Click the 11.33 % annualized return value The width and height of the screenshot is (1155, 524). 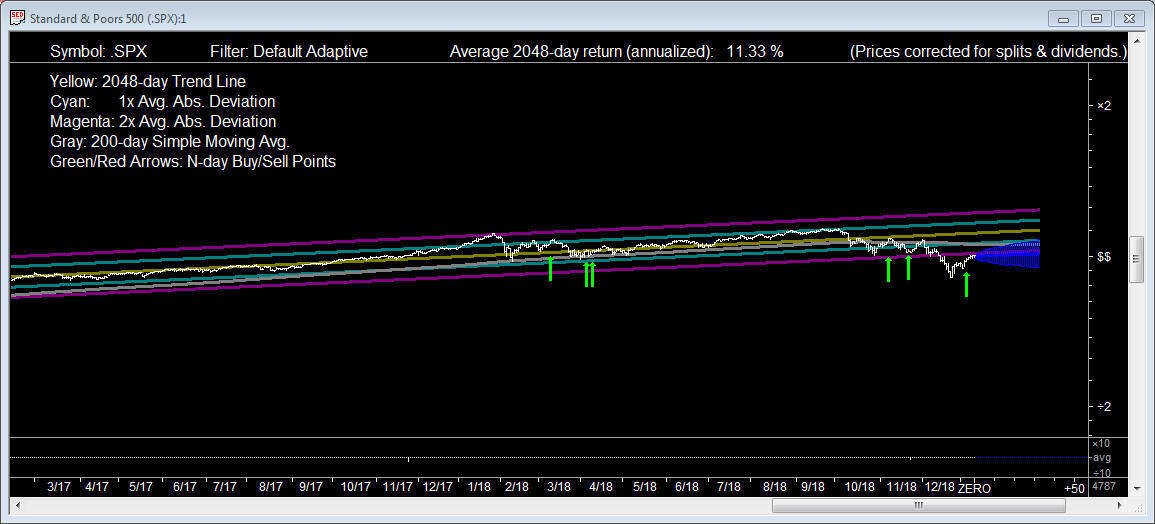pos(755,52)
